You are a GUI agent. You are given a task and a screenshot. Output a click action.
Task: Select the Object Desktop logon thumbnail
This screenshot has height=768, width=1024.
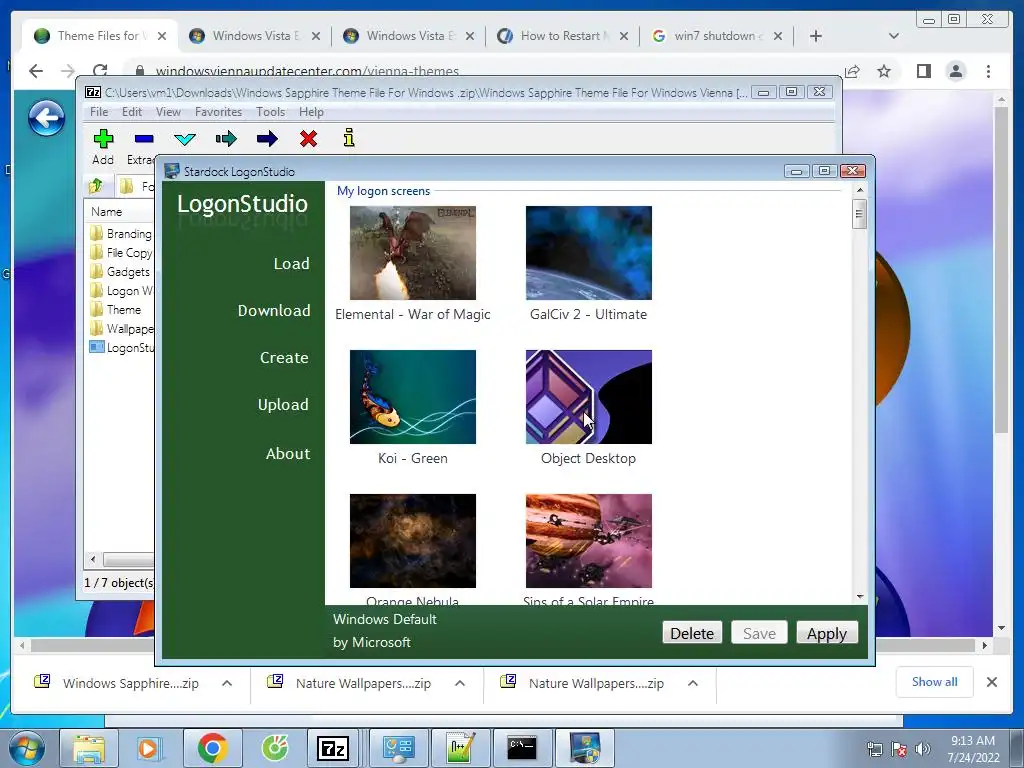click(x=588, y=397)
